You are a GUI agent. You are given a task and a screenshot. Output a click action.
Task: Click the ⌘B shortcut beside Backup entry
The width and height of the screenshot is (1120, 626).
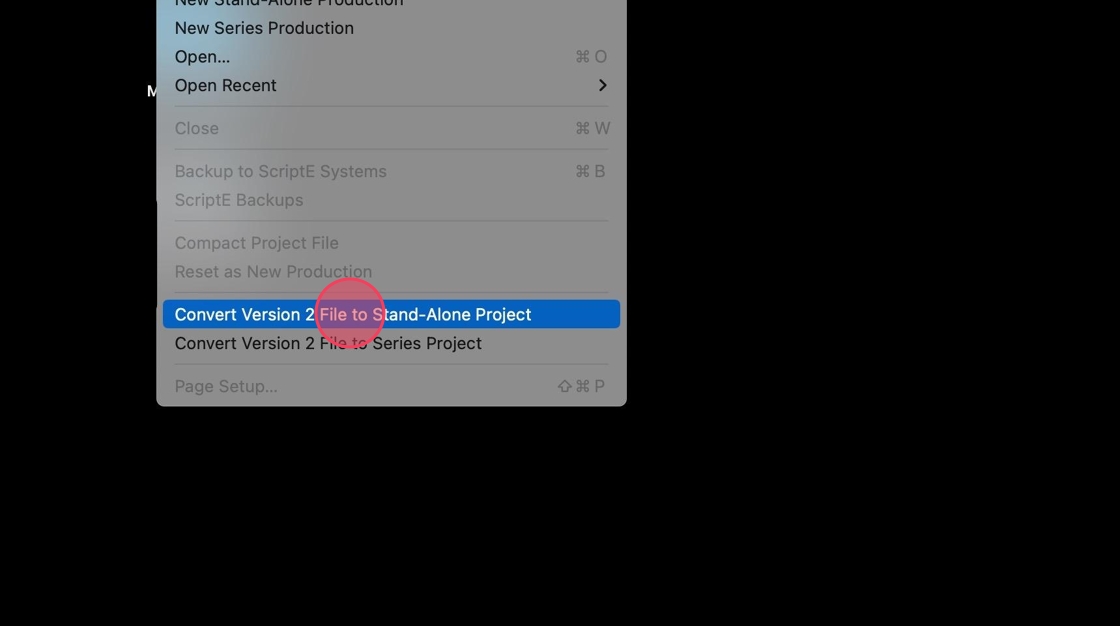click(x=590, y=171)
